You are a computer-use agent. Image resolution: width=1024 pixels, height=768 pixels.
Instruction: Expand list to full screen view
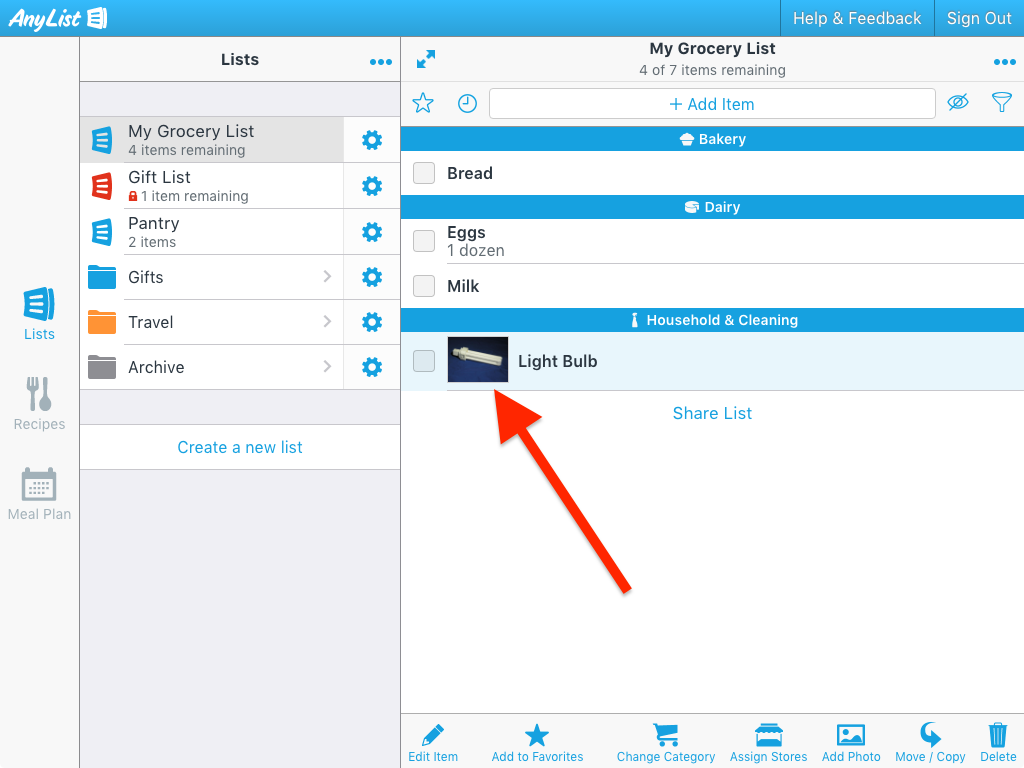click(426, 60)
